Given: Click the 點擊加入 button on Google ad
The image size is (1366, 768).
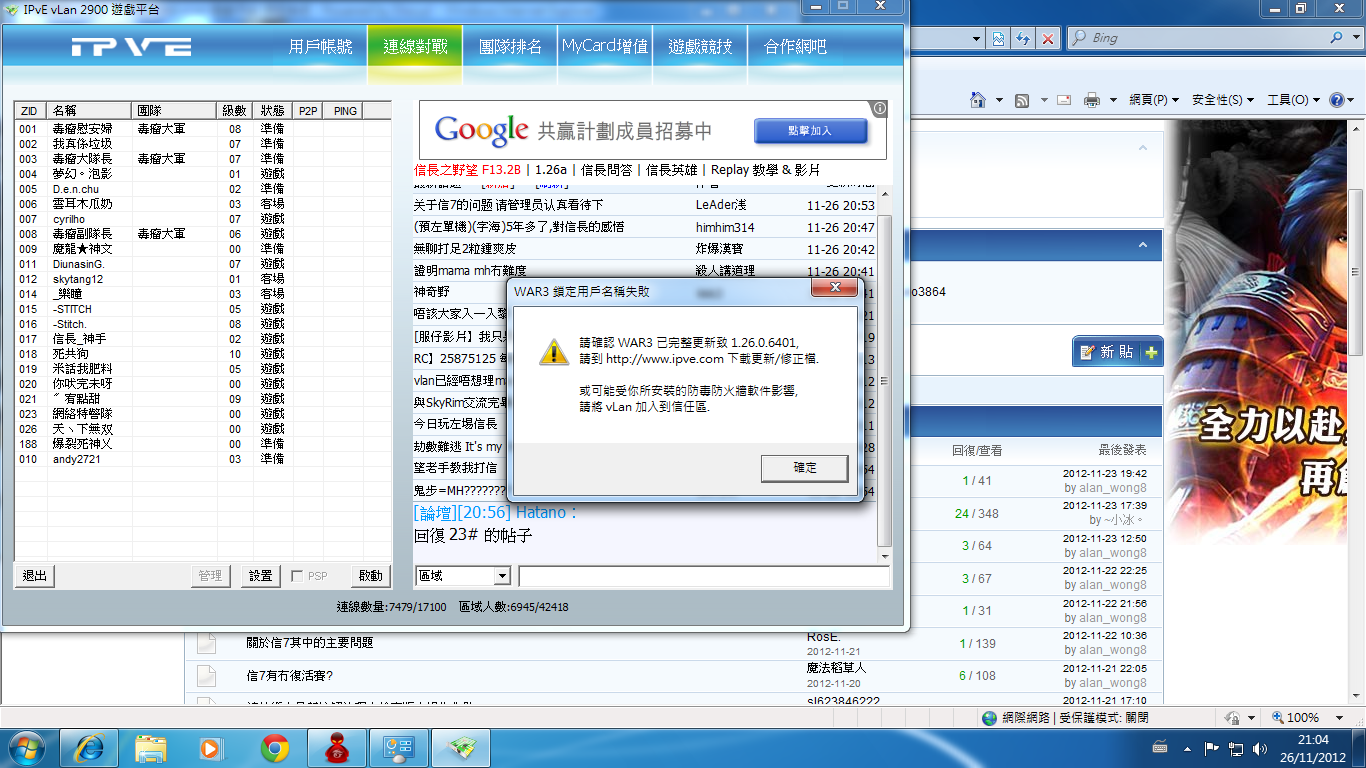Looking at the screenshot, I should click(810, 131).
